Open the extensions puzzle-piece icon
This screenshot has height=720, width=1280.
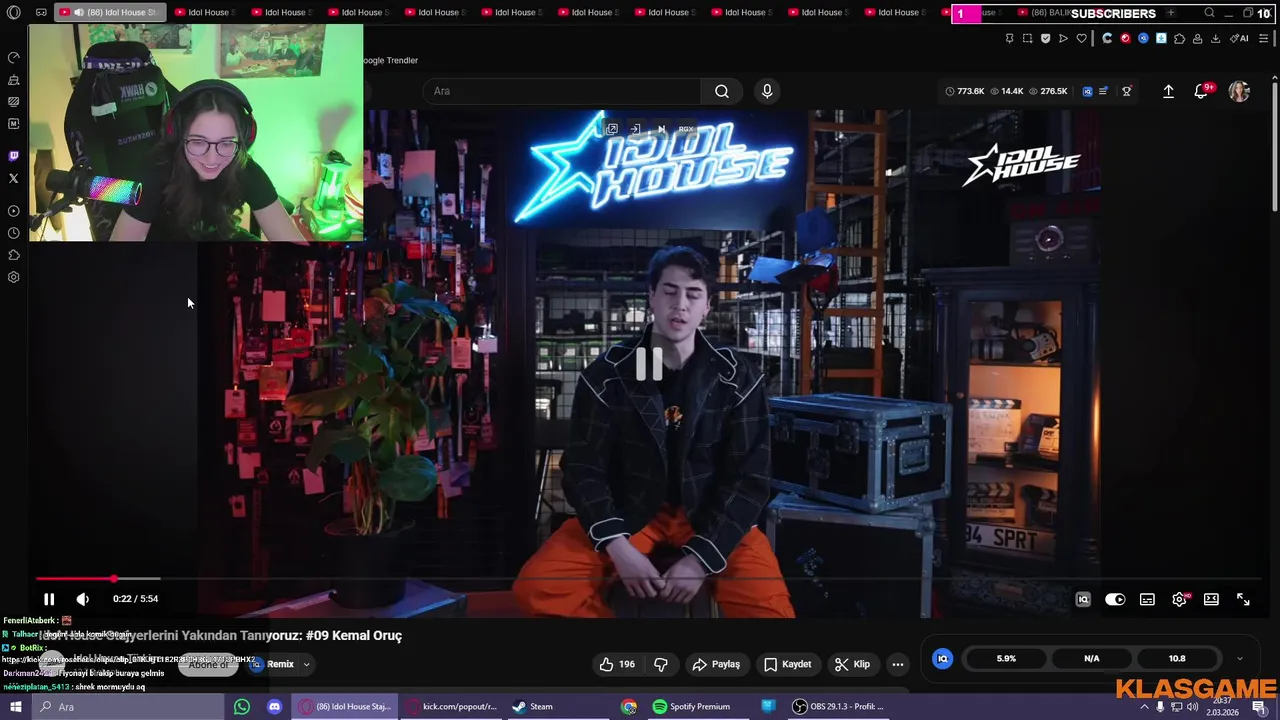1179,39
